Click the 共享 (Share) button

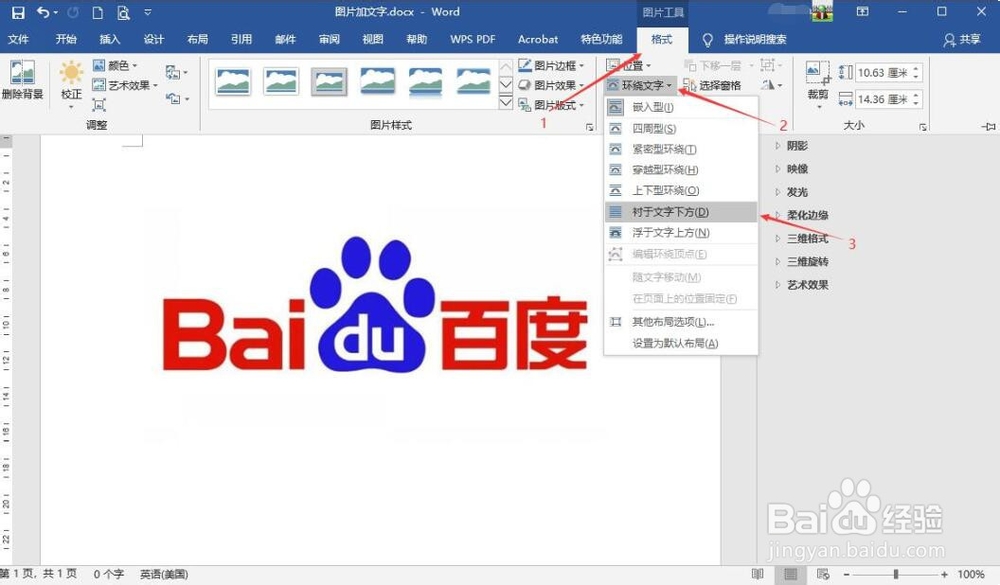(x=962, y=40)
